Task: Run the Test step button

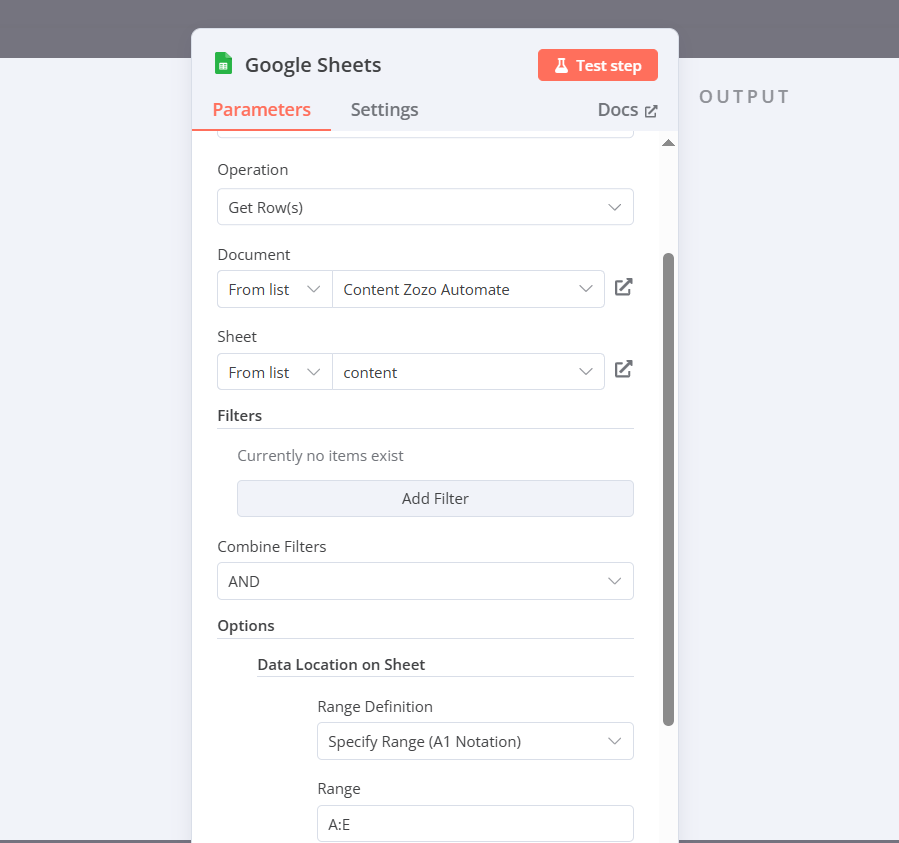Action: coord(597,65)
